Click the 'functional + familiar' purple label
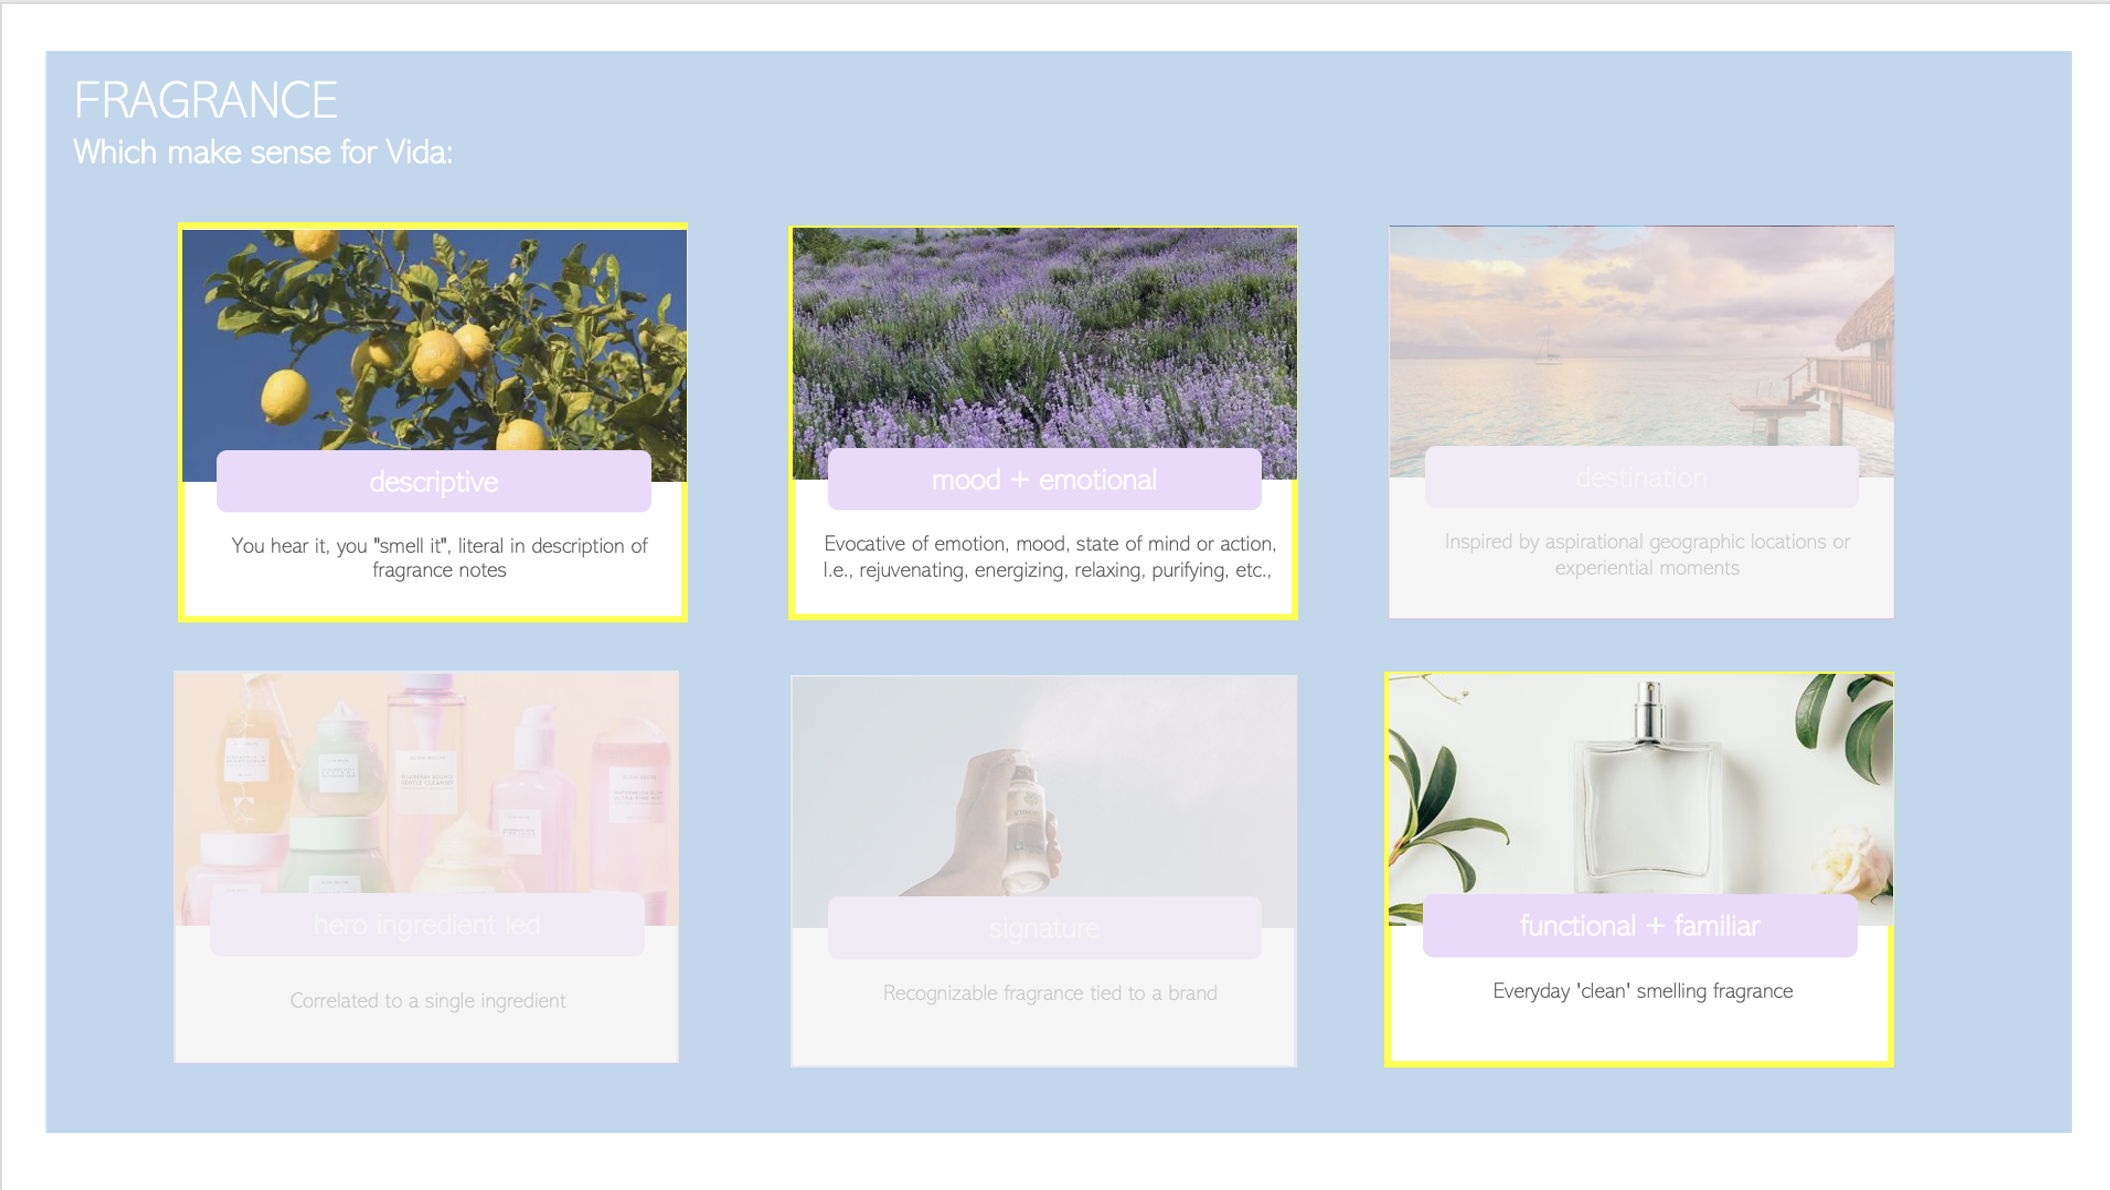The width and height of the screenshot is (2110, 1190). 1640,926
